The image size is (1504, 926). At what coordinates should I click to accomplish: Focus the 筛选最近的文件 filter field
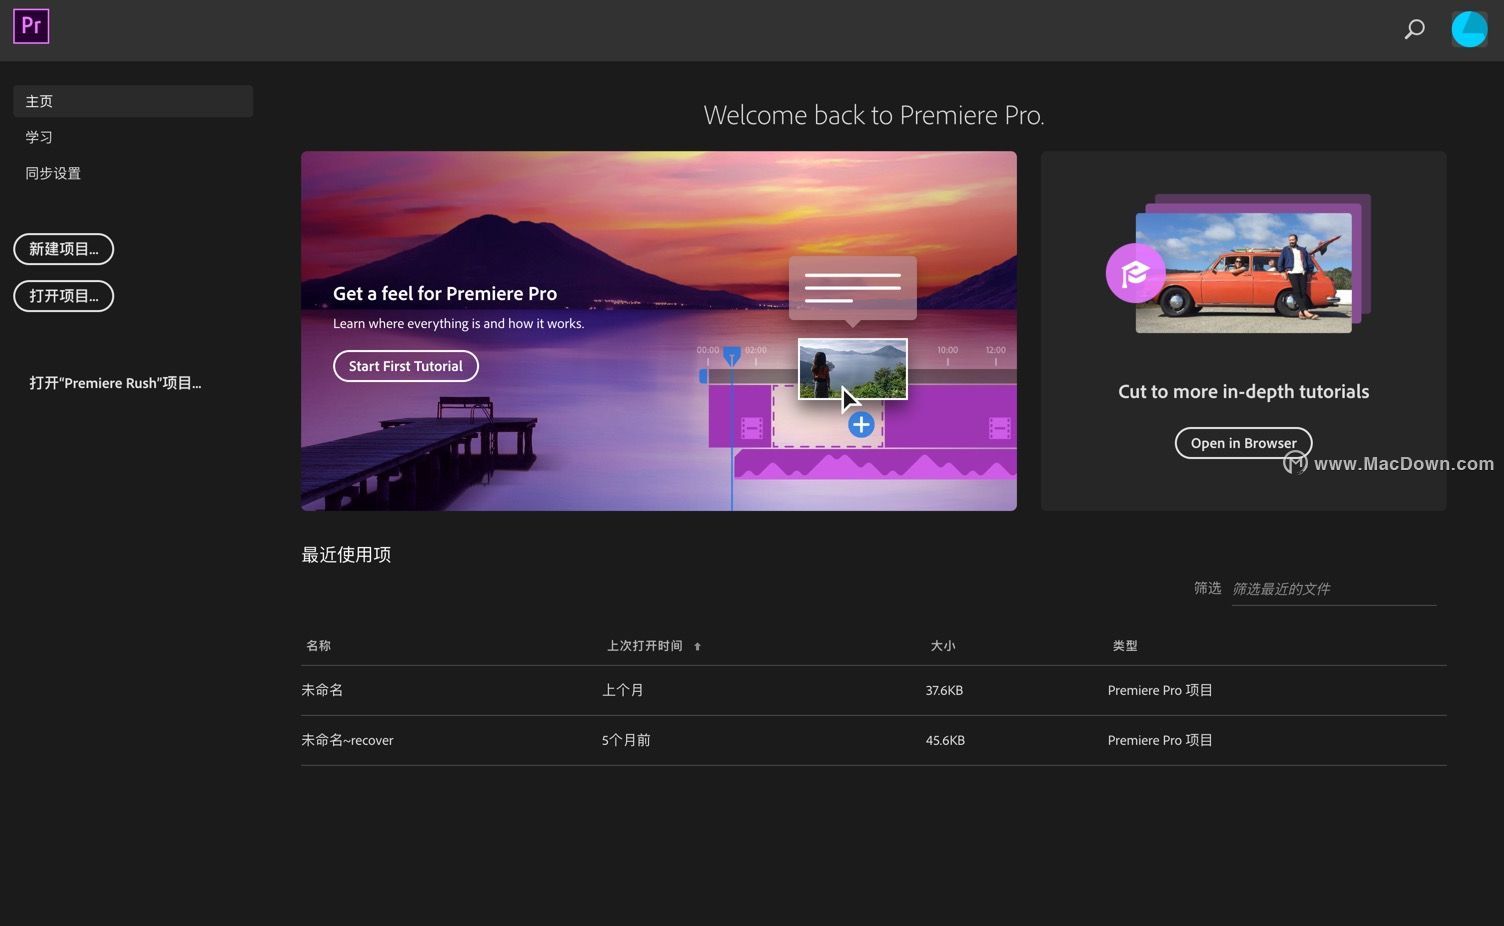point(1334,589)
